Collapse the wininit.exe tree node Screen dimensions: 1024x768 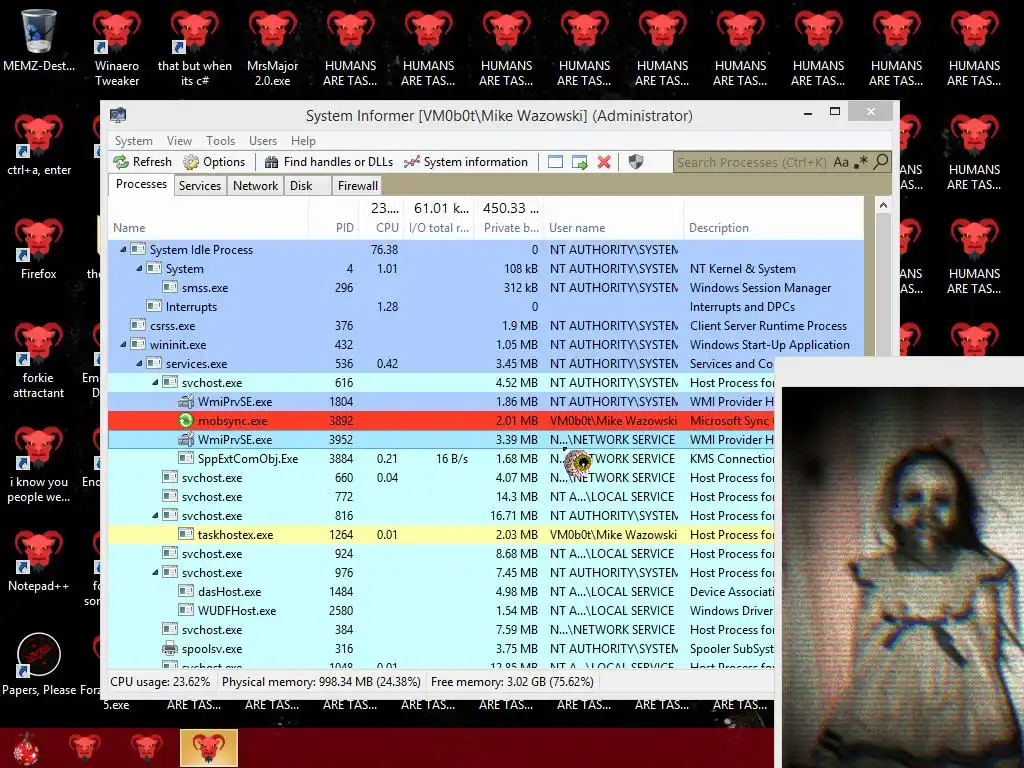tap(123, 344)
